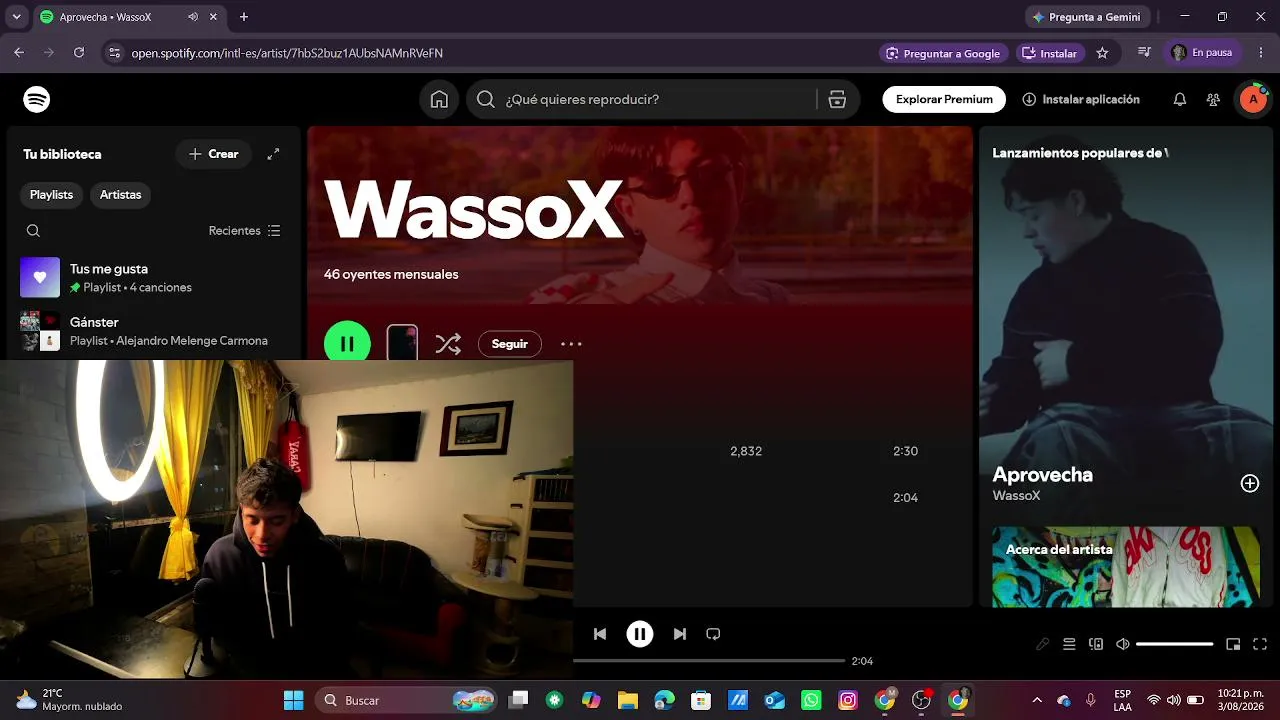1280x720 pixels.
Task: Open the weather widget
Action: click(x=68, y=700)
